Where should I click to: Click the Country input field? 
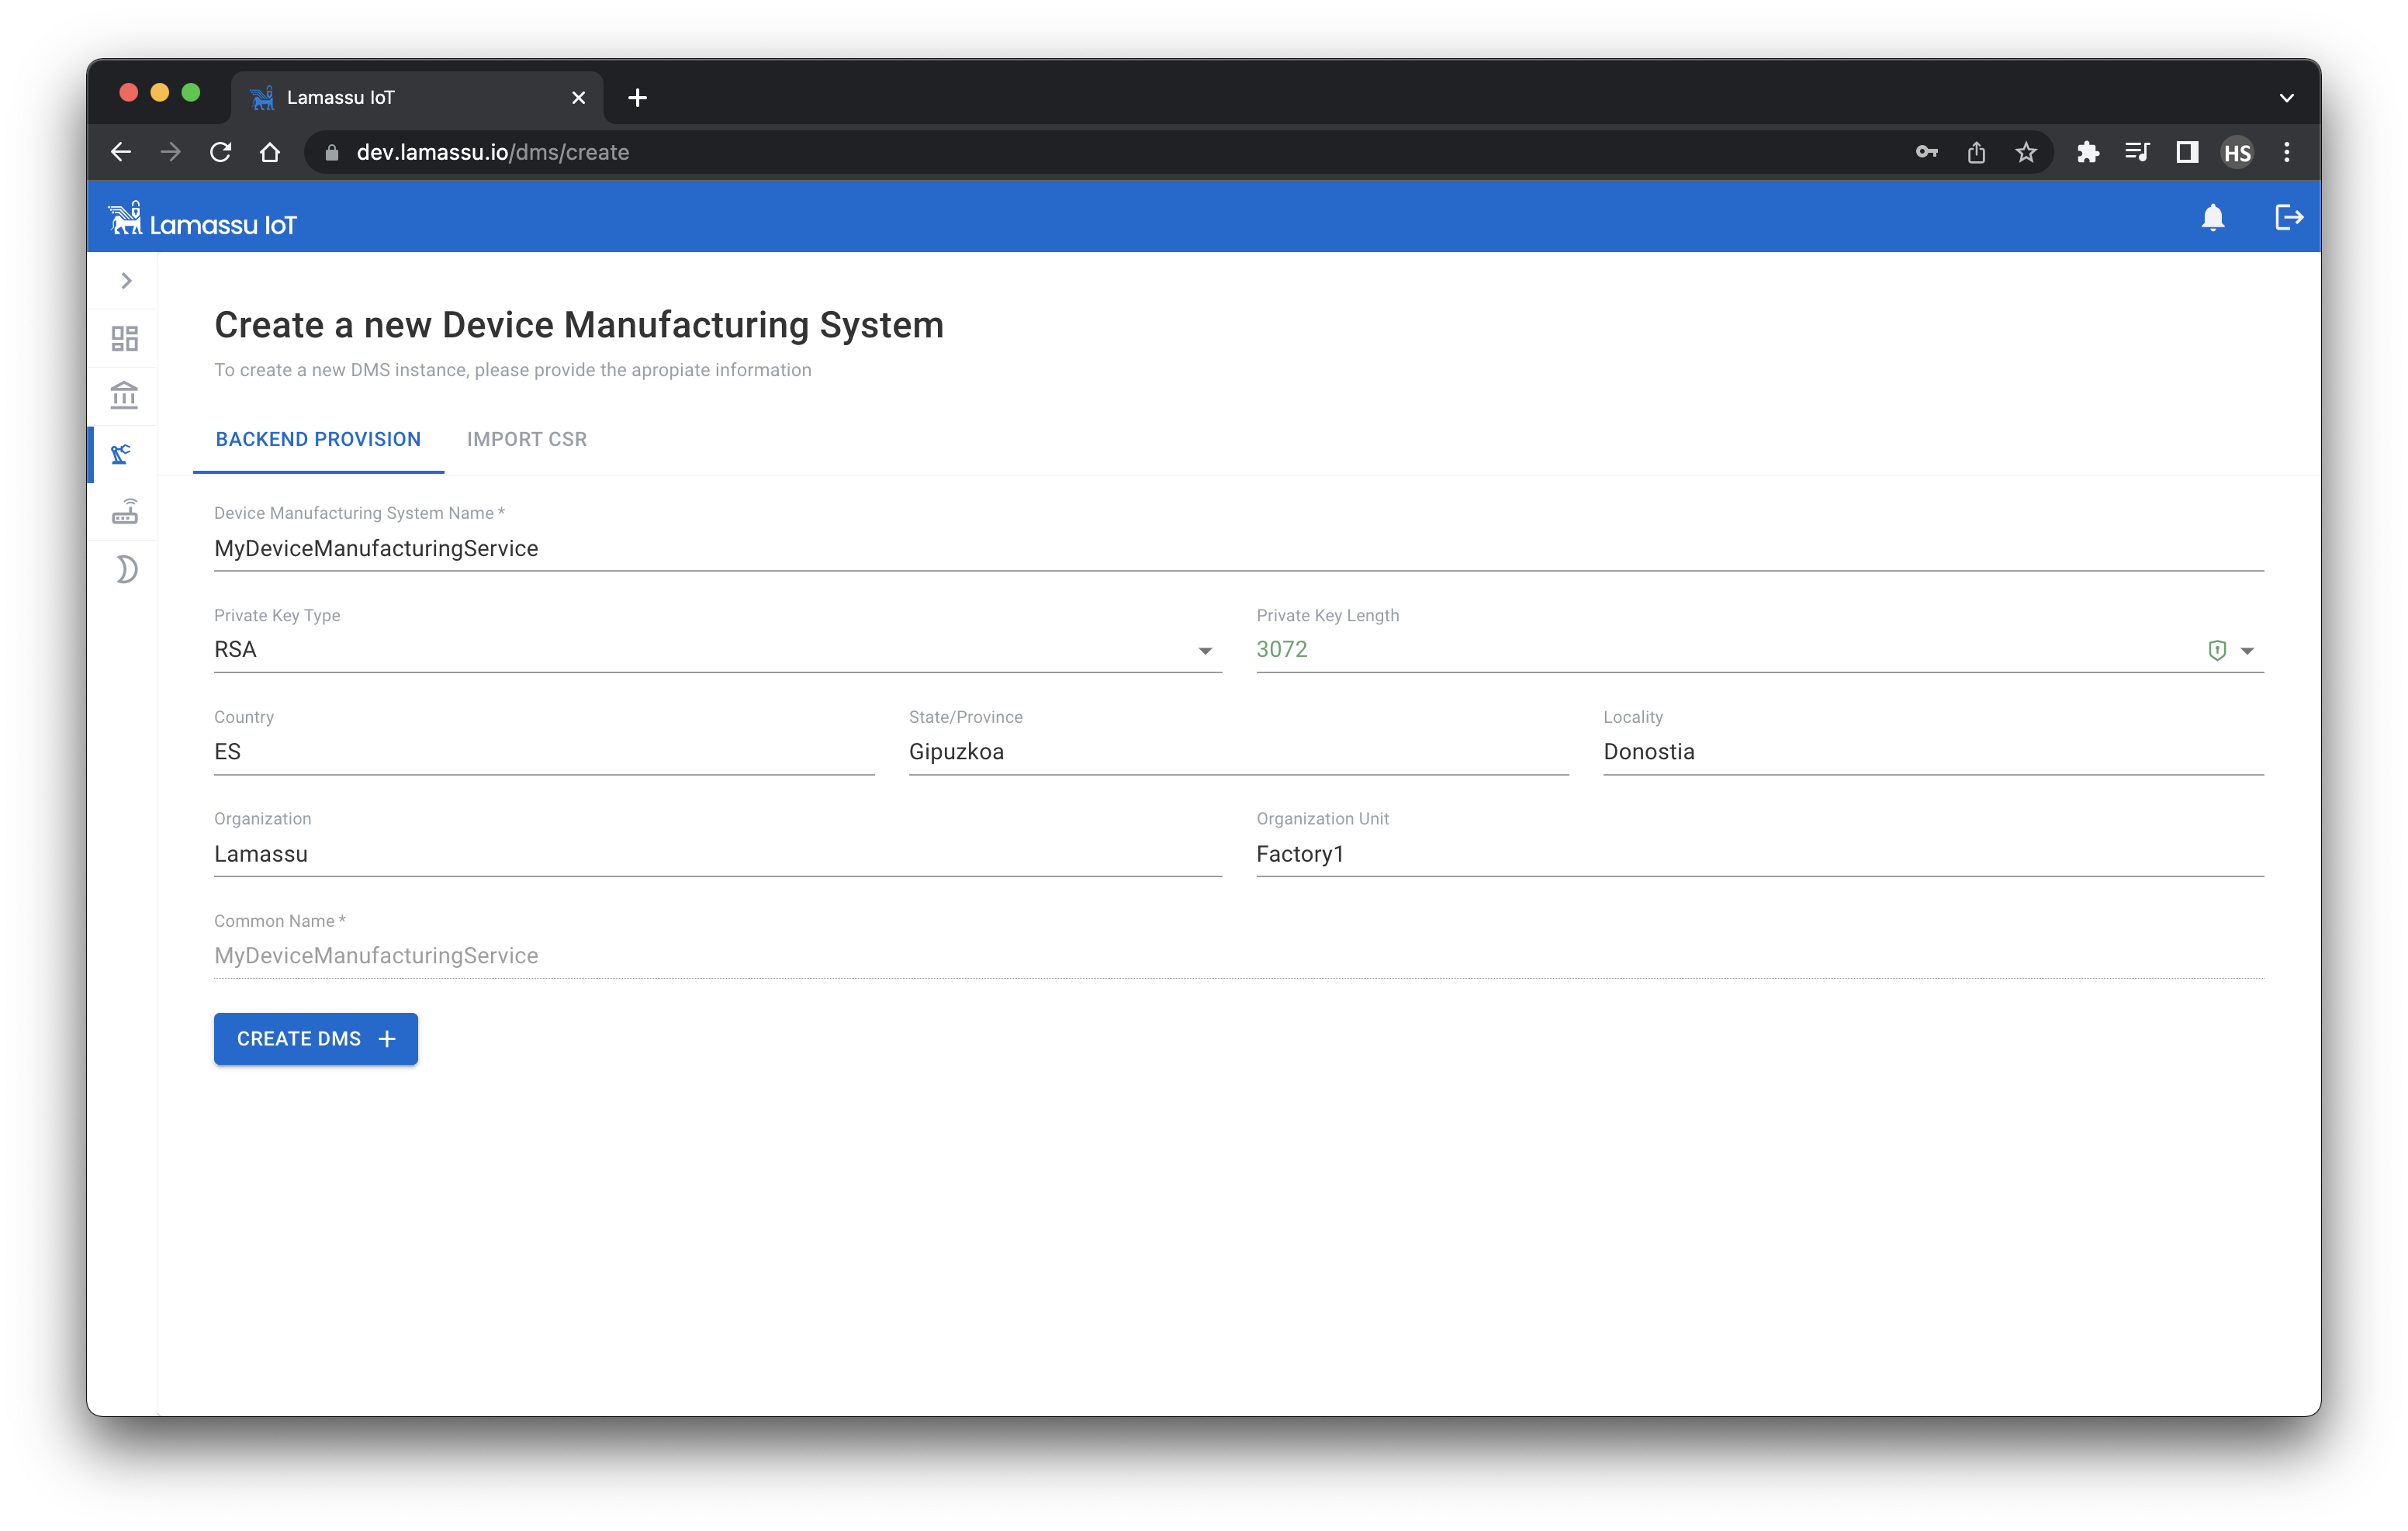541,752
